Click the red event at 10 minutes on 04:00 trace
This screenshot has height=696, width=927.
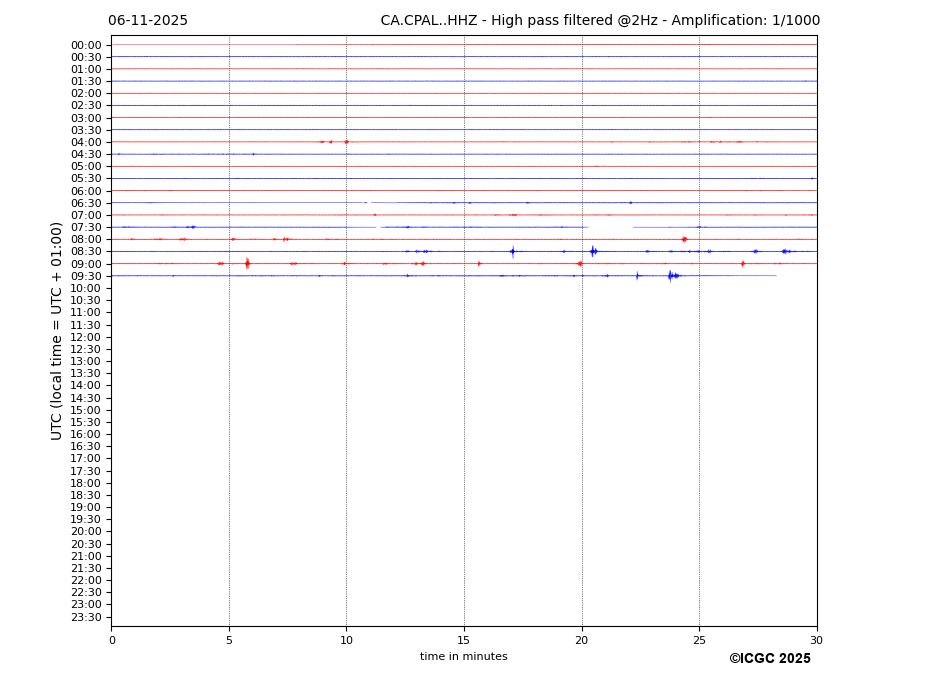click(346, 142)
